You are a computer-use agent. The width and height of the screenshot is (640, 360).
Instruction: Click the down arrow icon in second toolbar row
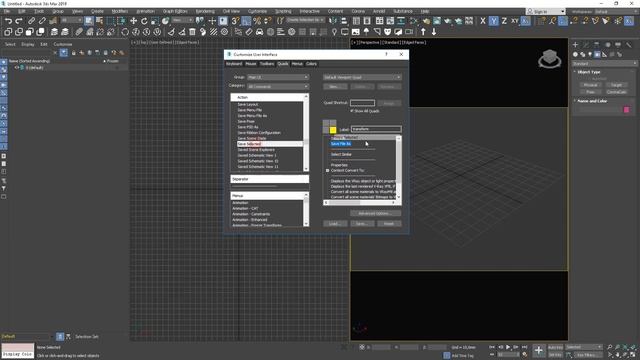click(x=434, y=32)
